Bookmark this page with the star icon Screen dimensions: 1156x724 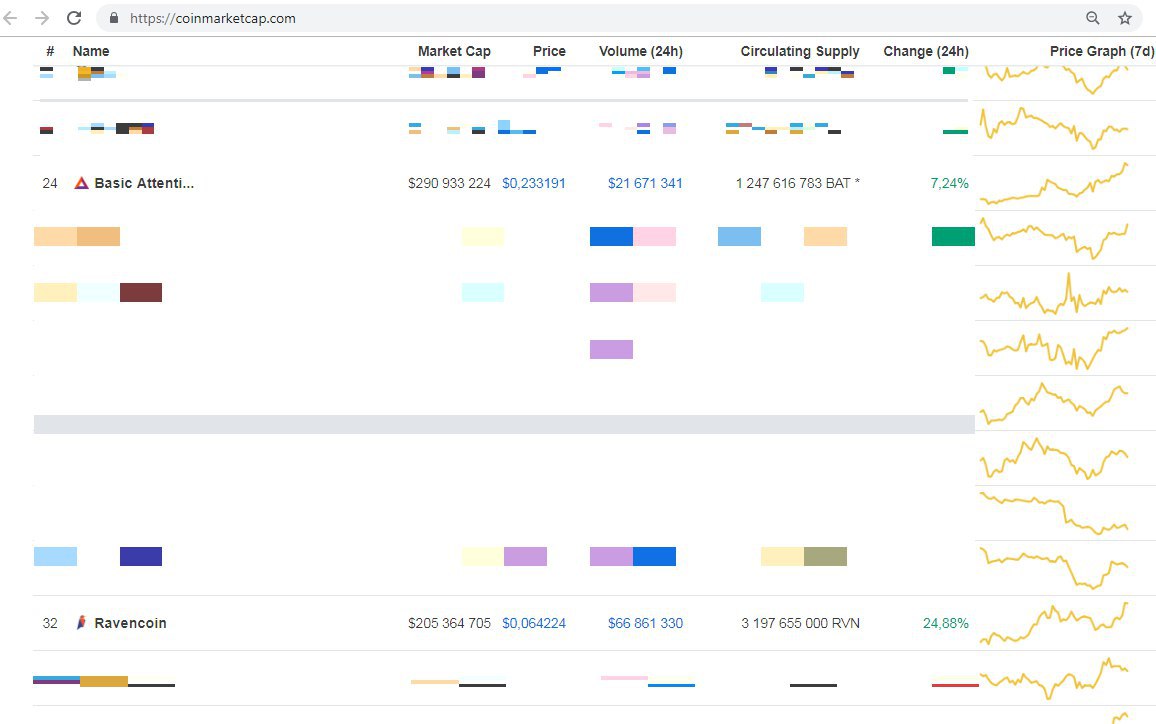(x=1125, y=18)
